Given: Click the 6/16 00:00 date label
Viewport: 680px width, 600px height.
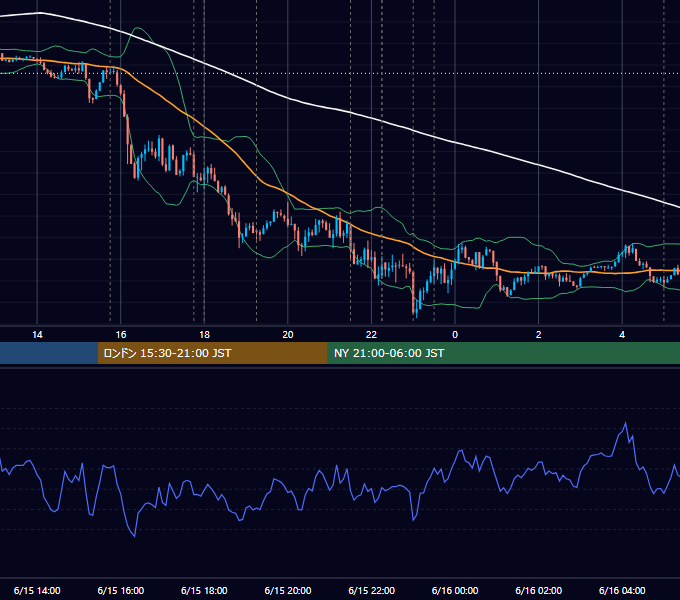Looking at the screenshot, I should coord(455,590).
